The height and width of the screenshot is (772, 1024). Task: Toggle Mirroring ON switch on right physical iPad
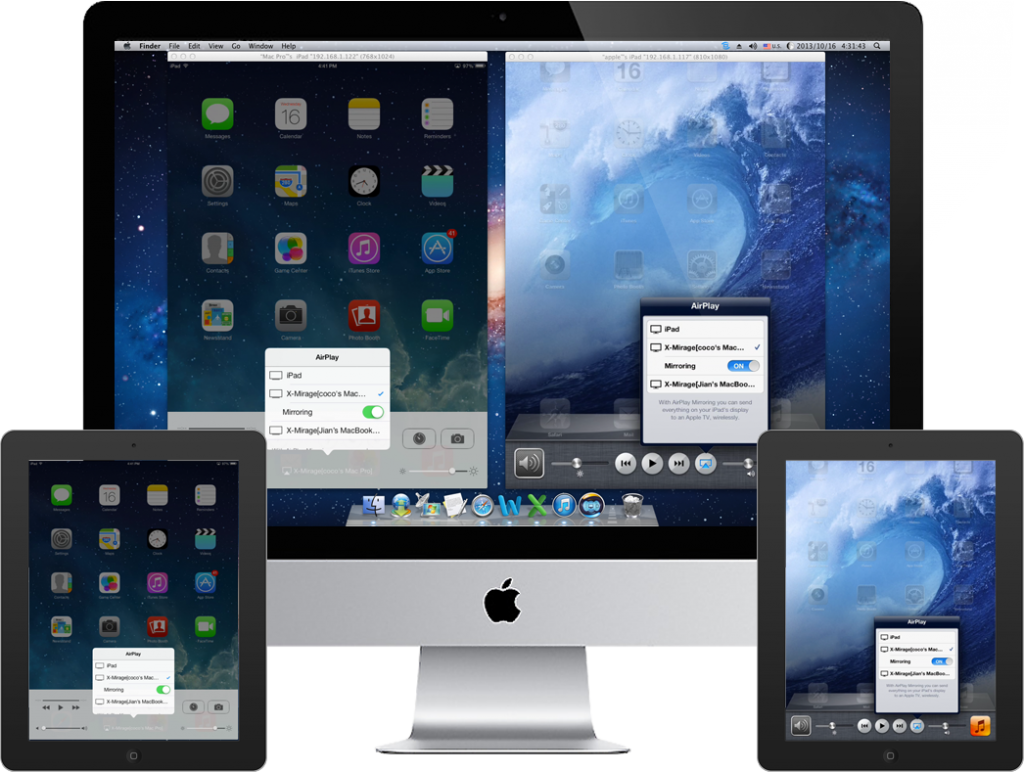pyautogui.click(x=941, y=662)
